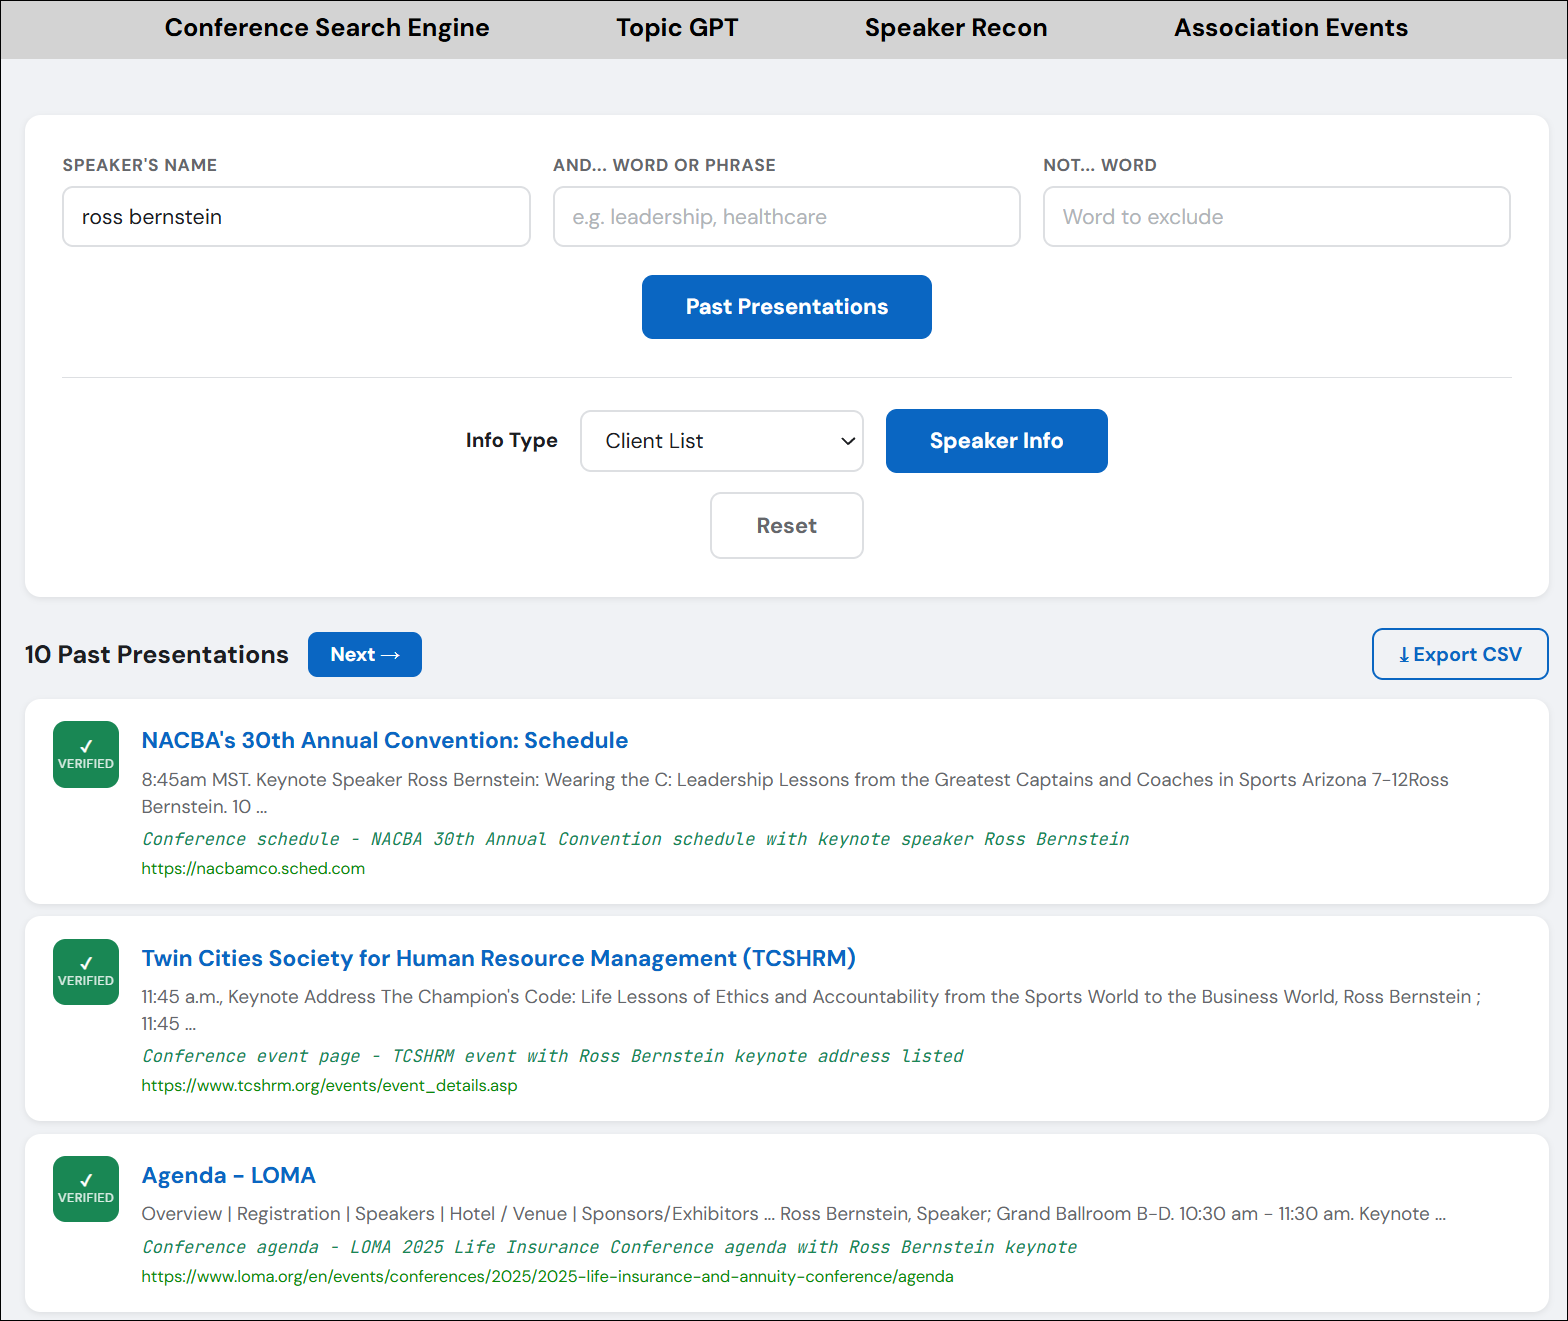Go to Next results page
The height and width of the screenshot is (1321, 1568).
(365, 655)
